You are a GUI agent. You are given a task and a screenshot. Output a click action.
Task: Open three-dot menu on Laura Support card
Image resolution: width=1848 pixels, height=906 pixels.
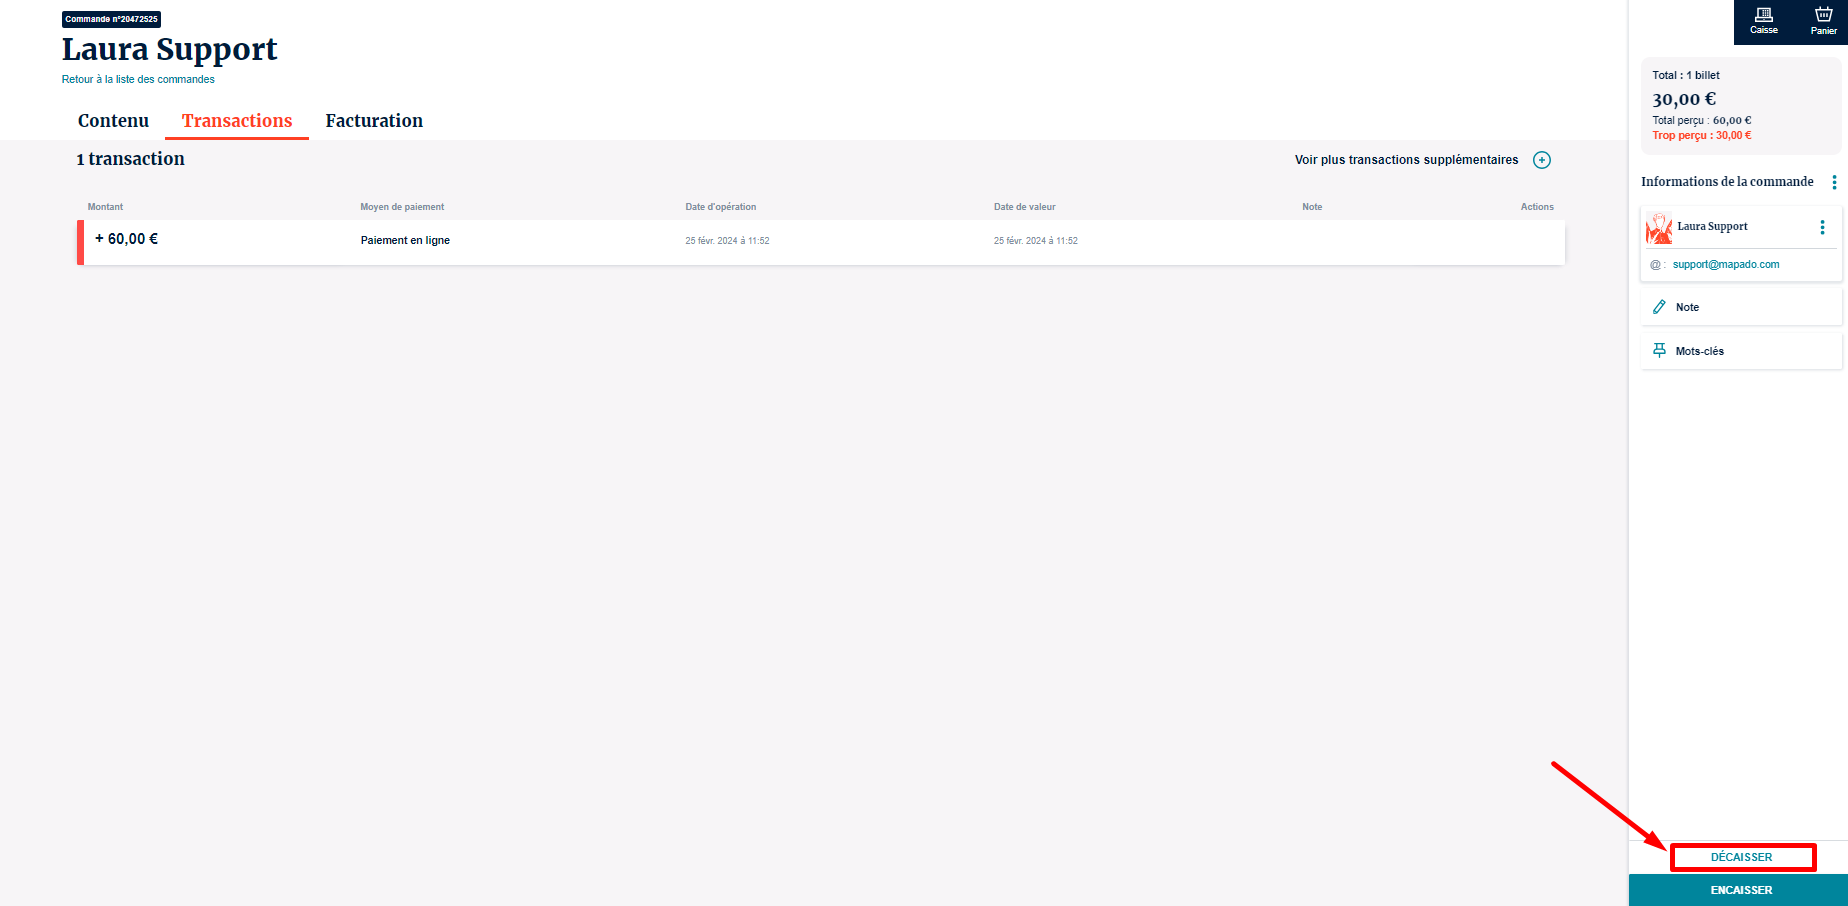tap(1822, 227)
